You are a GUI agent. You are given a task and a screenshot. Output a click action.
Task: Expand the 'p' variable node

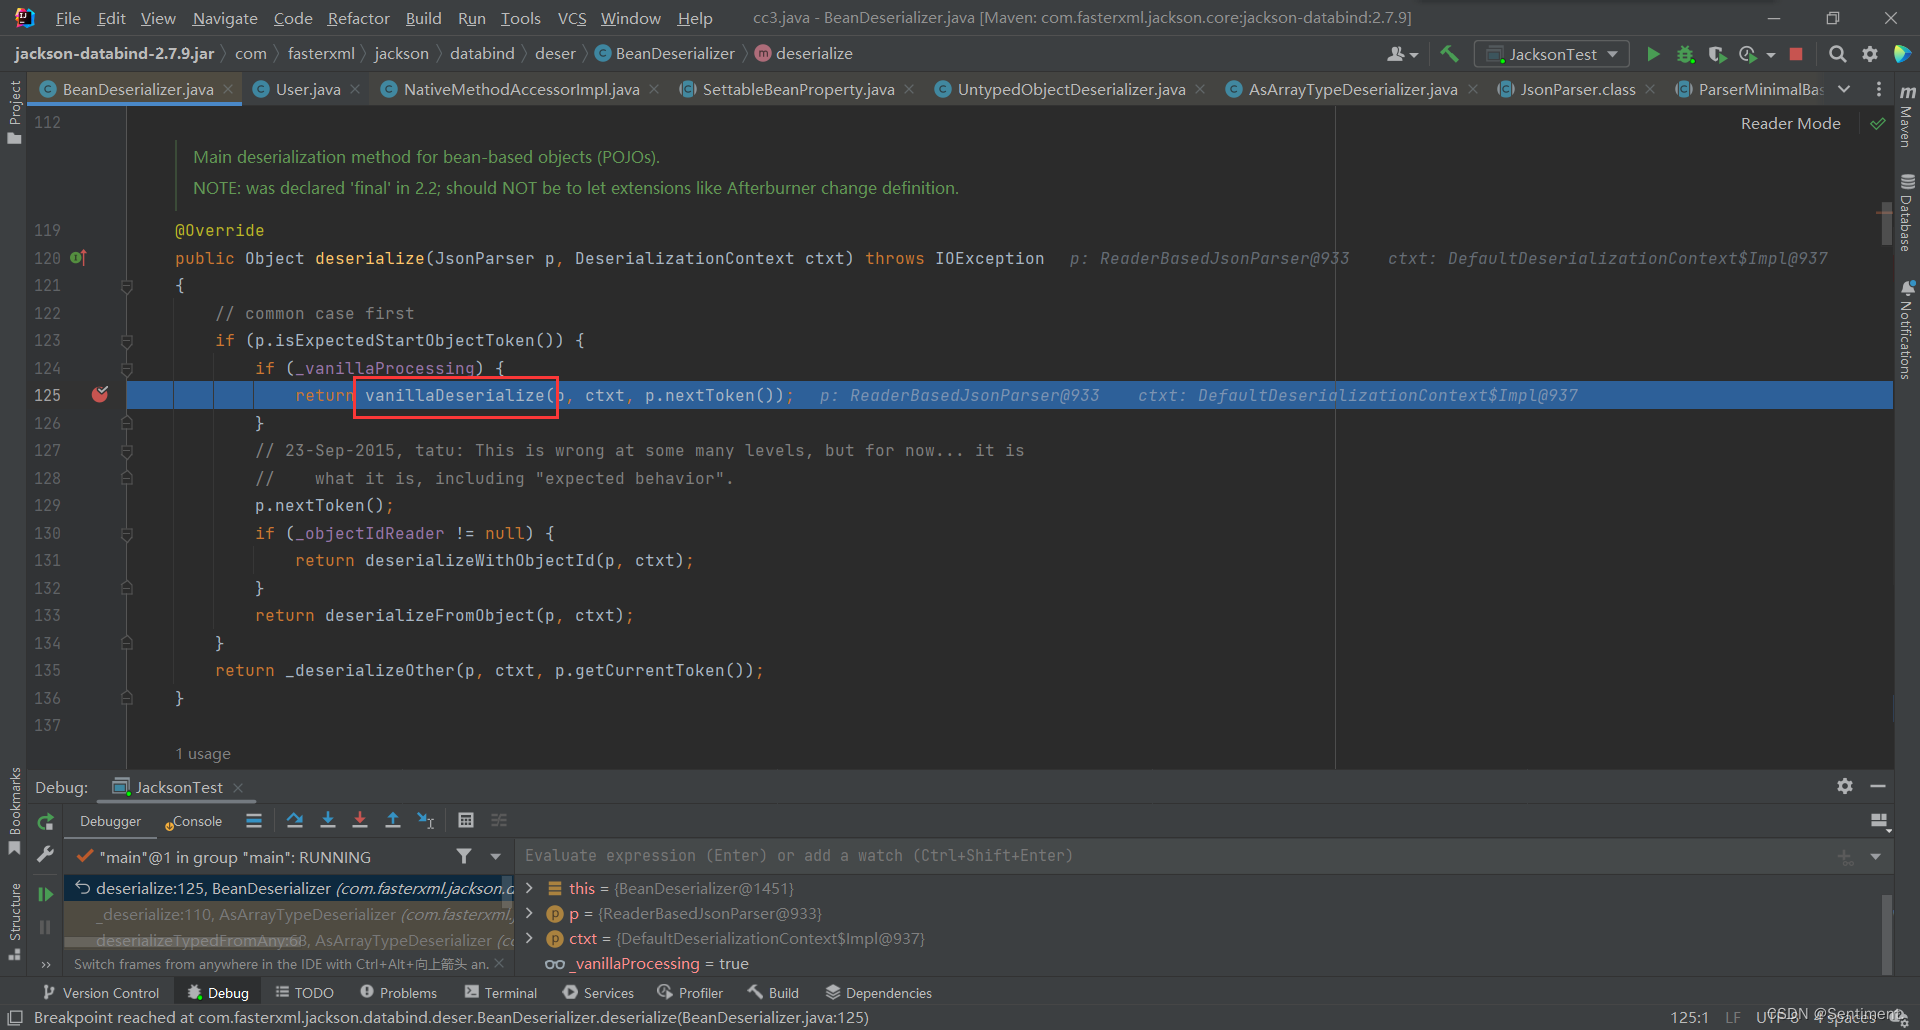coord(529,913)
